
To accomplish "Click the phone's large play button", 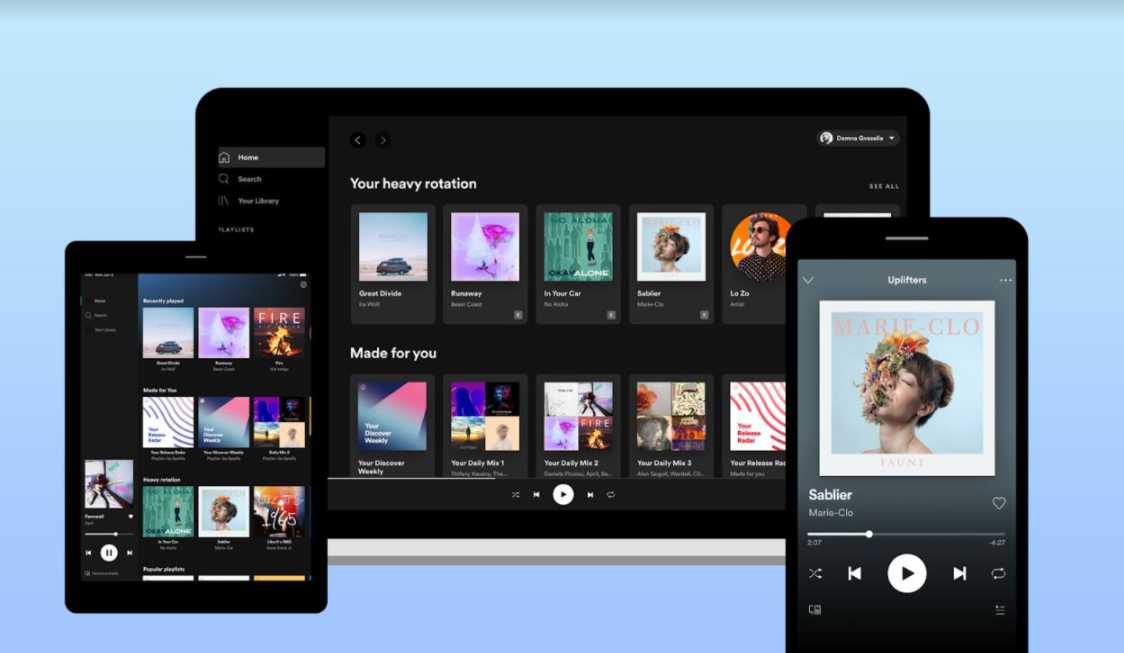I will coord(907,573).
